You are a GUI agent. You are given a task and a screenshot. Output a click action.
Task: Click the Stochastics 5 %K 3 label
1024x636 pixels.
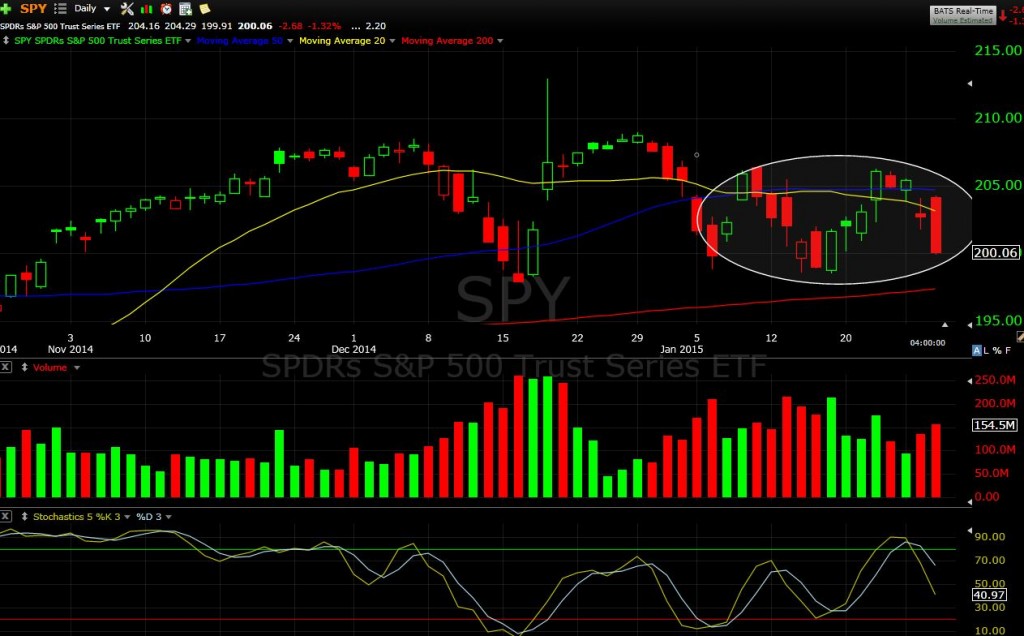[76, 517]
